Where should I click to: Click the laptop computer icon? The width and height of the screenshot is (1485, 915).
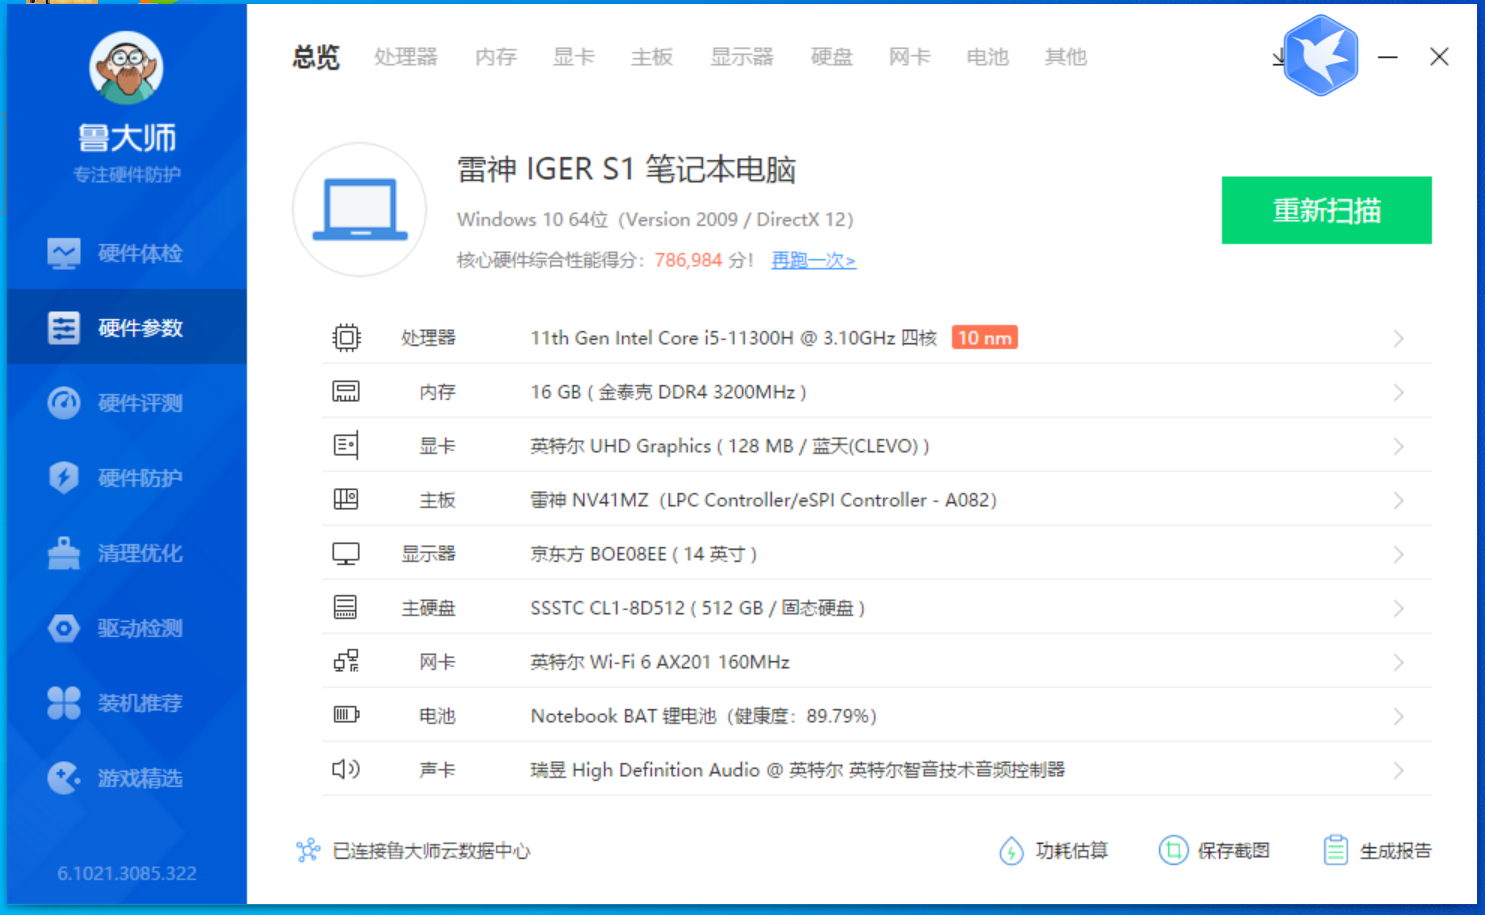(x=360, y=209)
